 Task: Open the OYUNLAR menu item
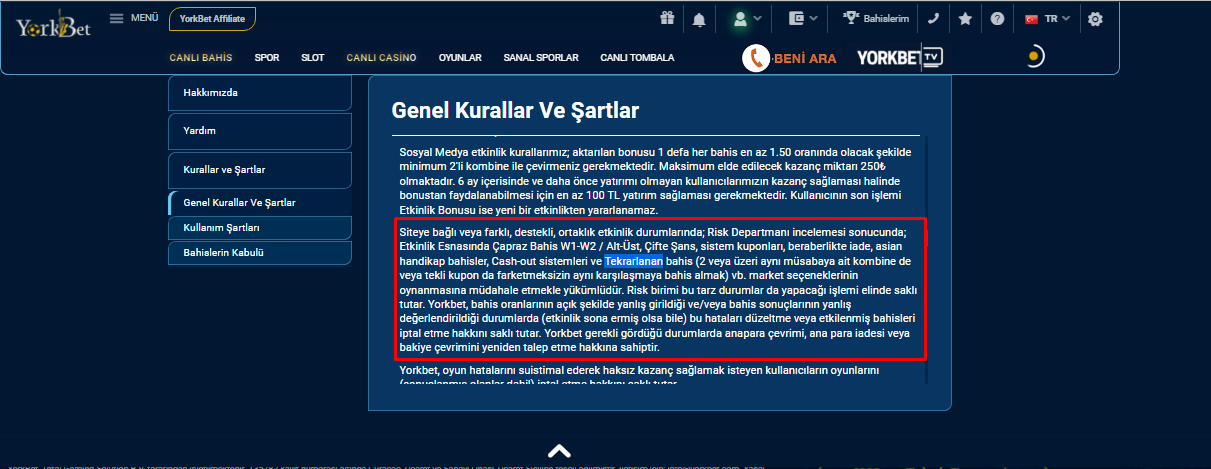[460, 58]
